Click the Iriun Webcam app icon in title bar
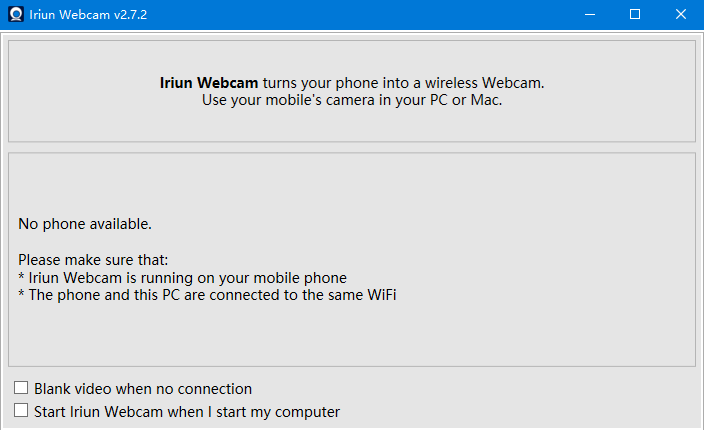This screenshot has width=704, height=430. [16, 14]
